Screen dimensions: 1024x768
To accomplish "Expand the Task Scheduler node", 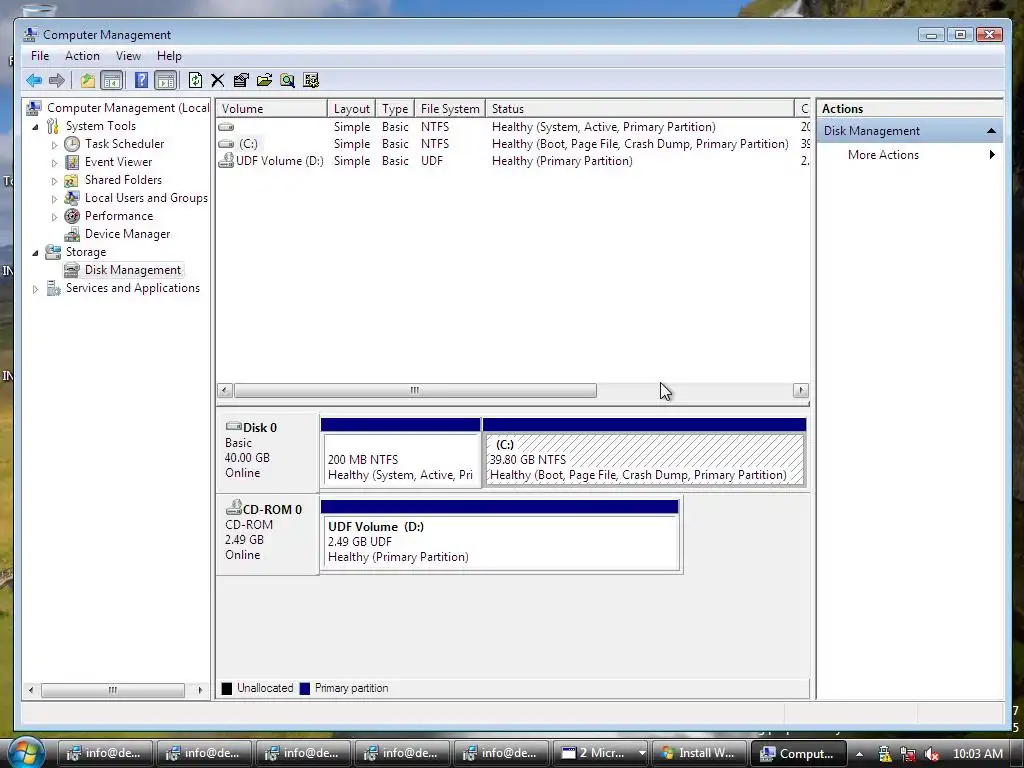I will click(54, 145).
